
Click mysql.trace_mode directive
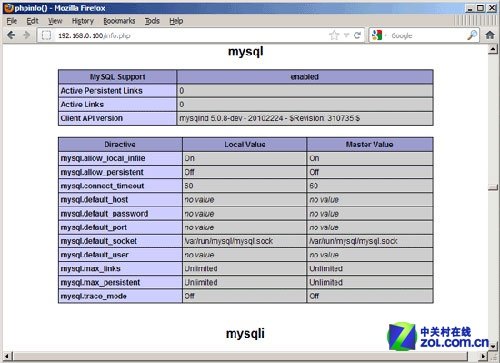pos(93,296)
